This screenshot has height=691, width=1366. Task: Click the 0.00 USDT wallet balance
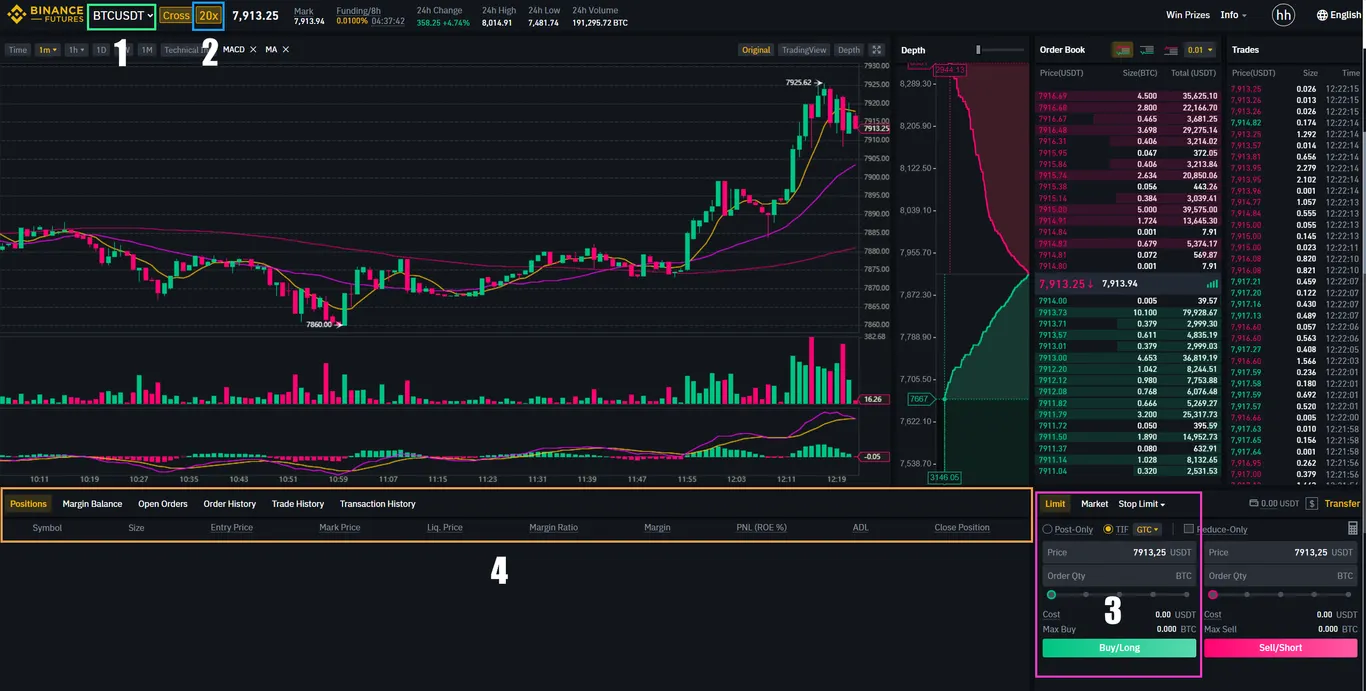tap(1282, 504)
